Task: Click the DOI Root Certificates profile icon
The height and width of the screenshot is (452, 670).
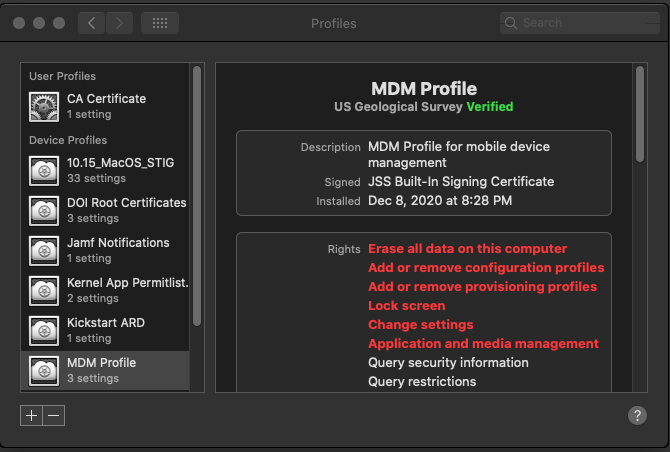Action: coord(44,211)
